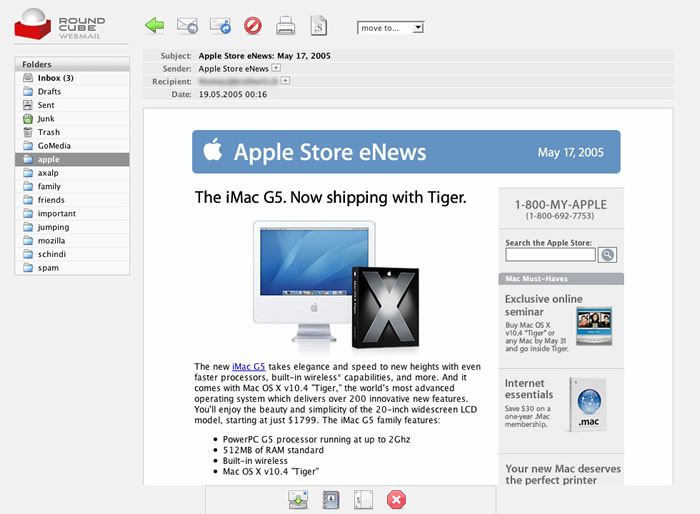
Task: Open the address book icon in bottom bar
Action: 331,500
